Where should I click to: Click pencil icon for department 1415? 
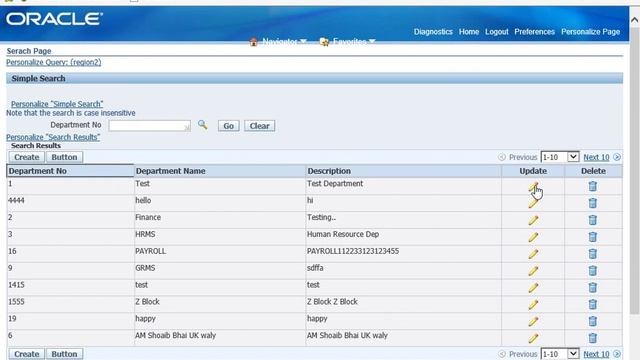tap(533, 288)
